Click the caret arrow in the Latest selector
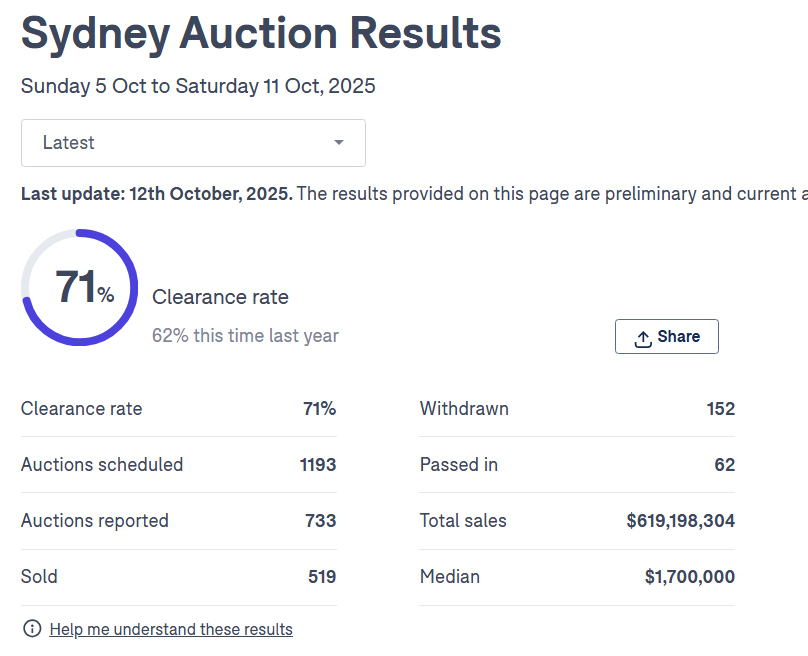The width and height of the screenshot is (808, 656). pos(339,143)
